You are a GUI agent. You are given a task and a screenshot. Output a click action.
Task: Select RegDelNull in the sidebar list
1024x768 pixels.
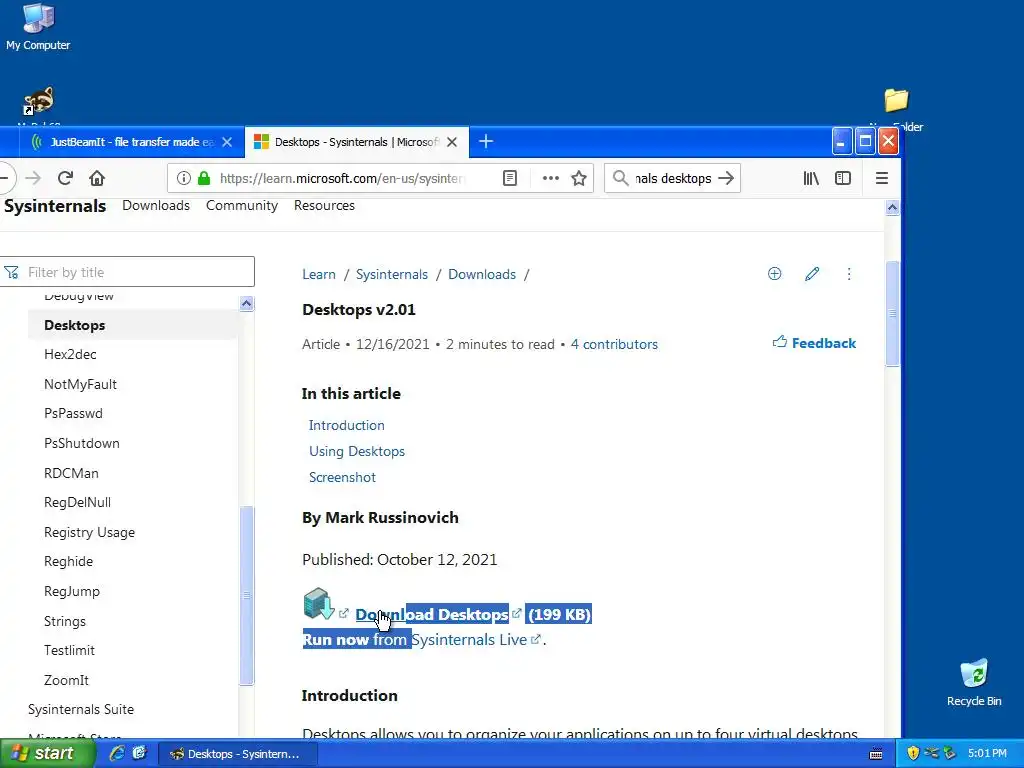pyautogui.click(x=77, y=502)
